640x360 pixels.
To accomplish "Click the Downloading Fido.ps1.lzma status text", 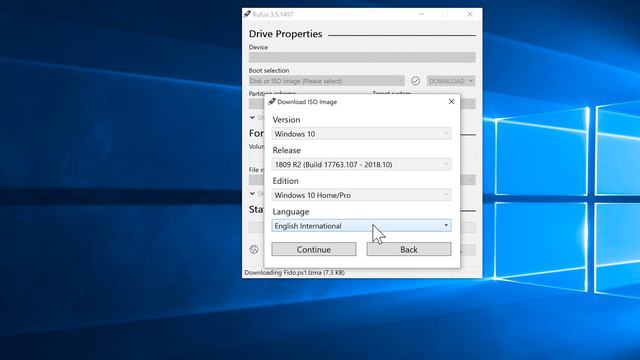I will 294,272.
